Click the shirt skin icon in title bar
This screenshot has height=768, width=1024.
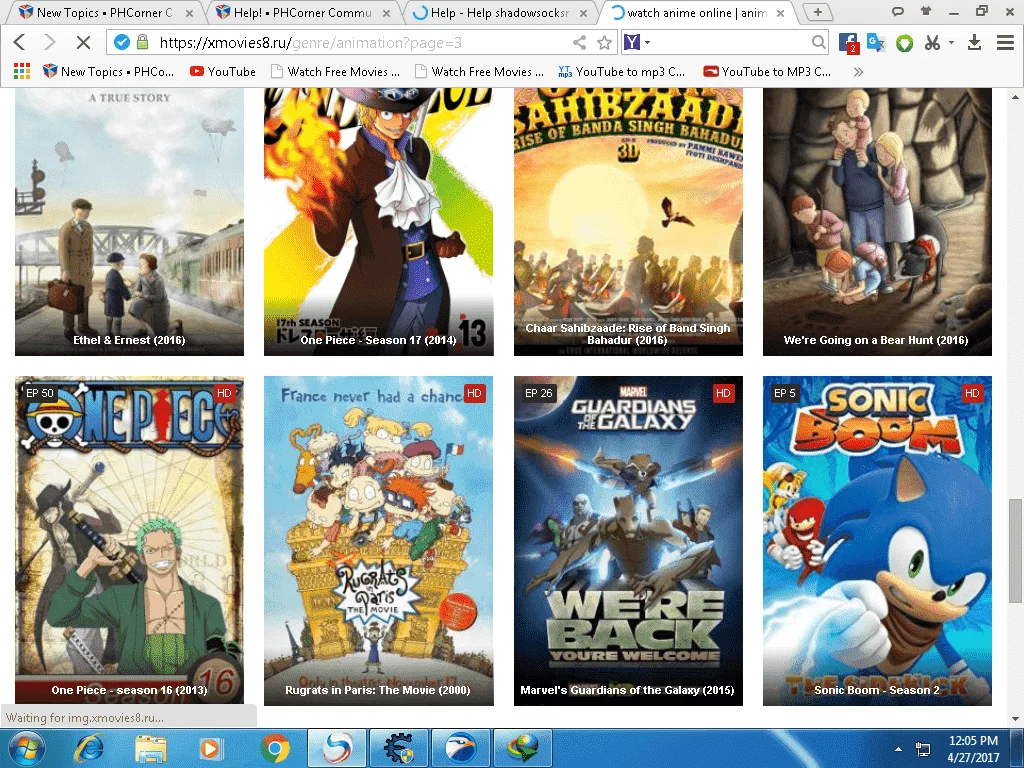click(925, 10)
